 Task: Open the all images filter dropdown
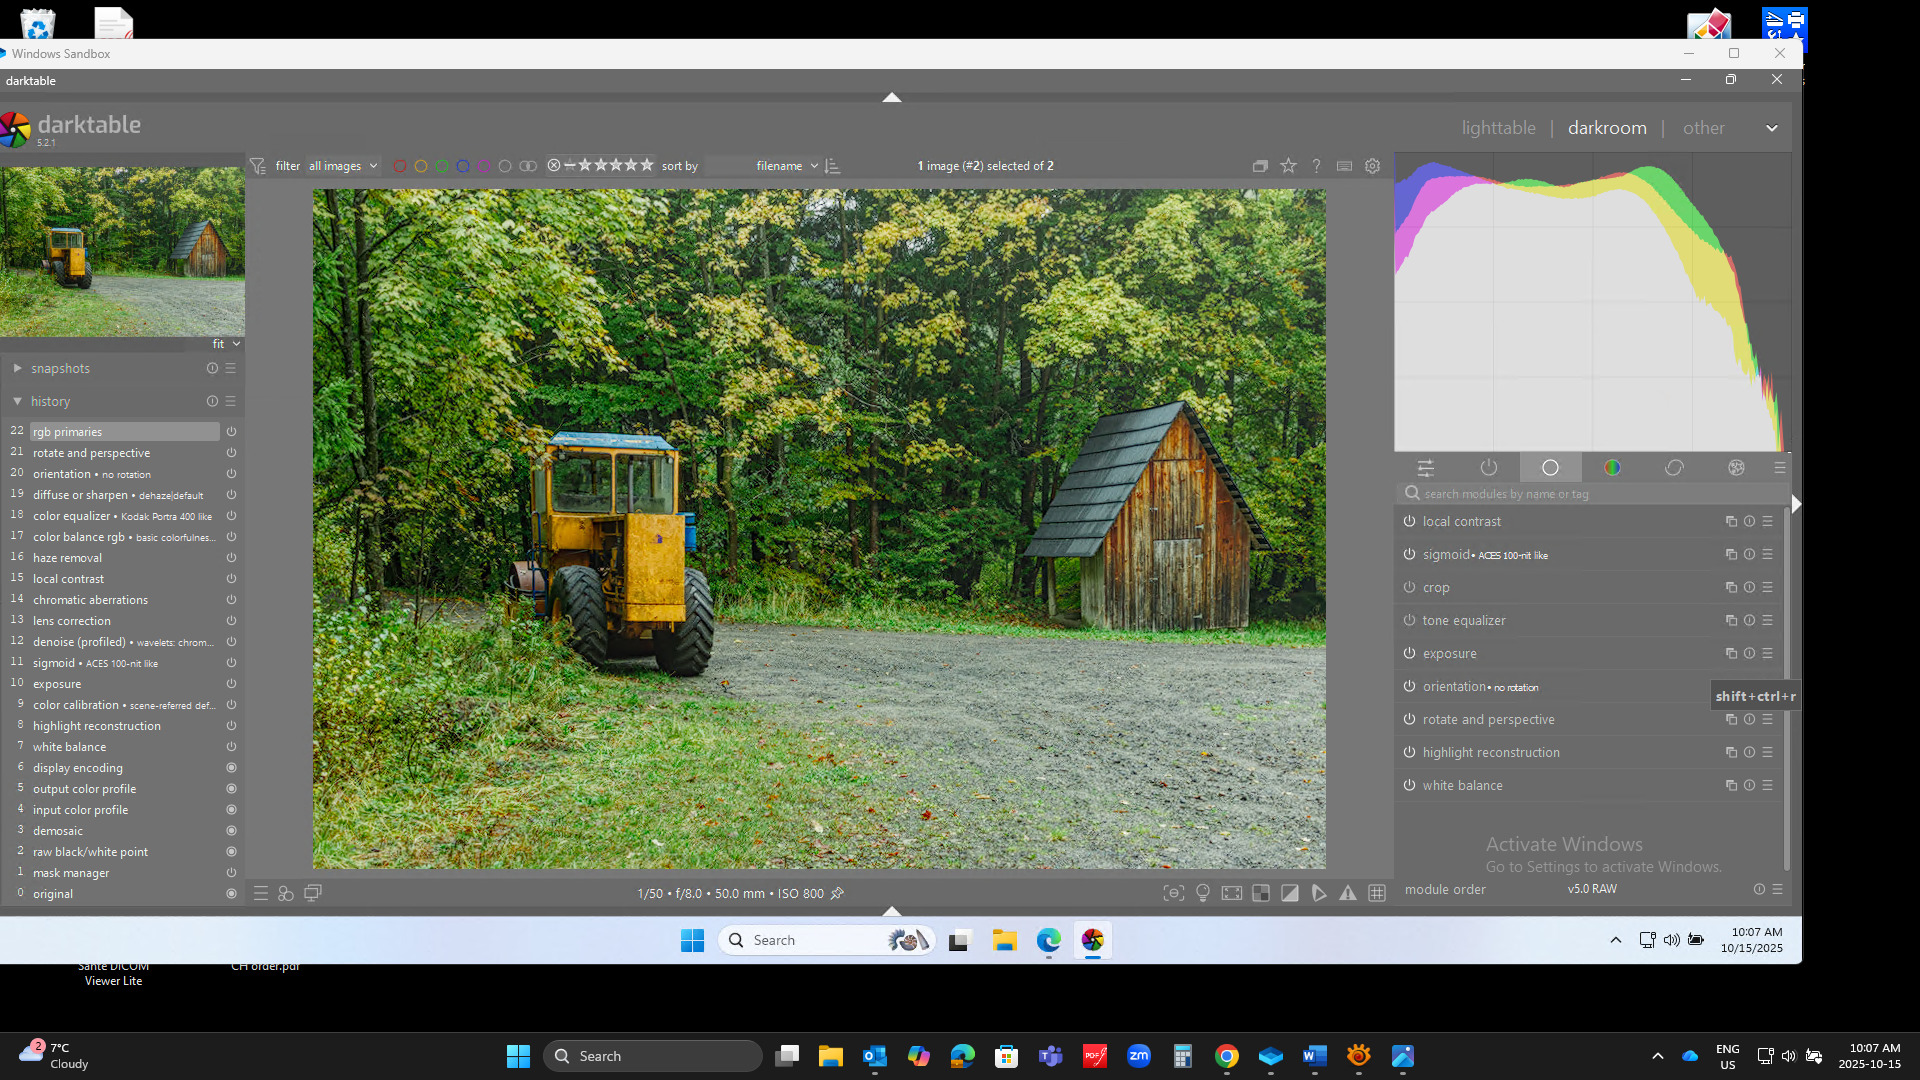click(342, 166)
